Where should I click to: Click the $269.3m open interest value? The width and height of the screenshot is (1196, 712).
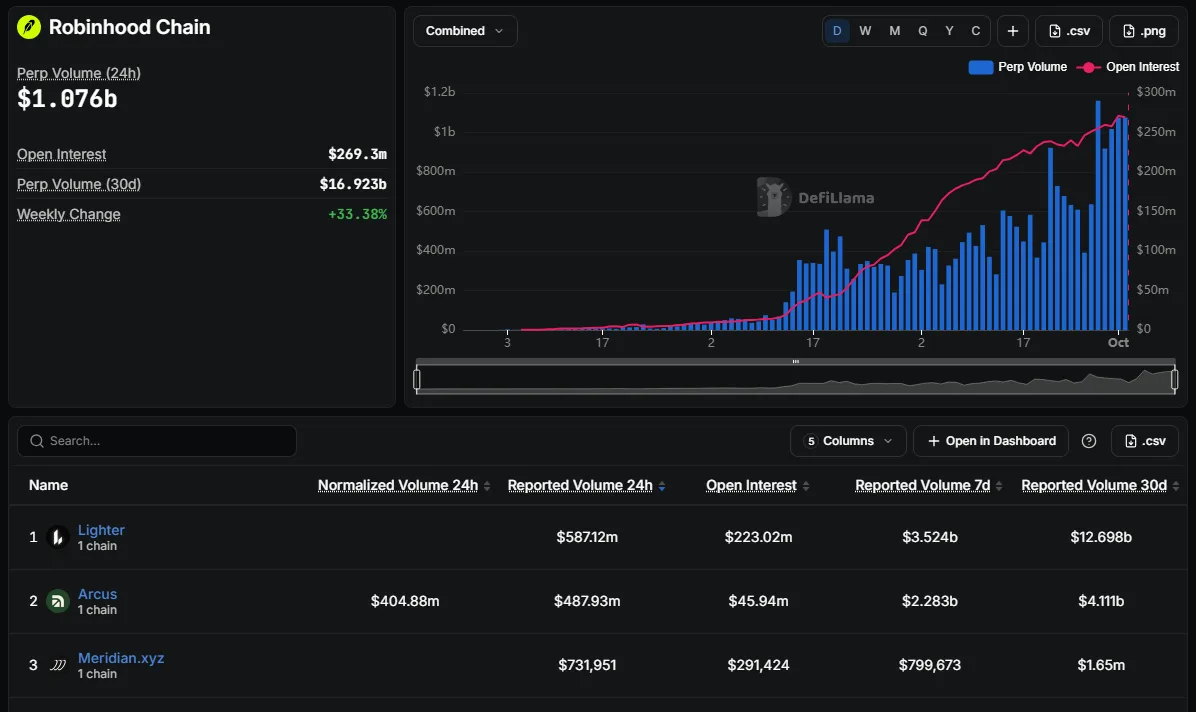(x=358, y=154)
